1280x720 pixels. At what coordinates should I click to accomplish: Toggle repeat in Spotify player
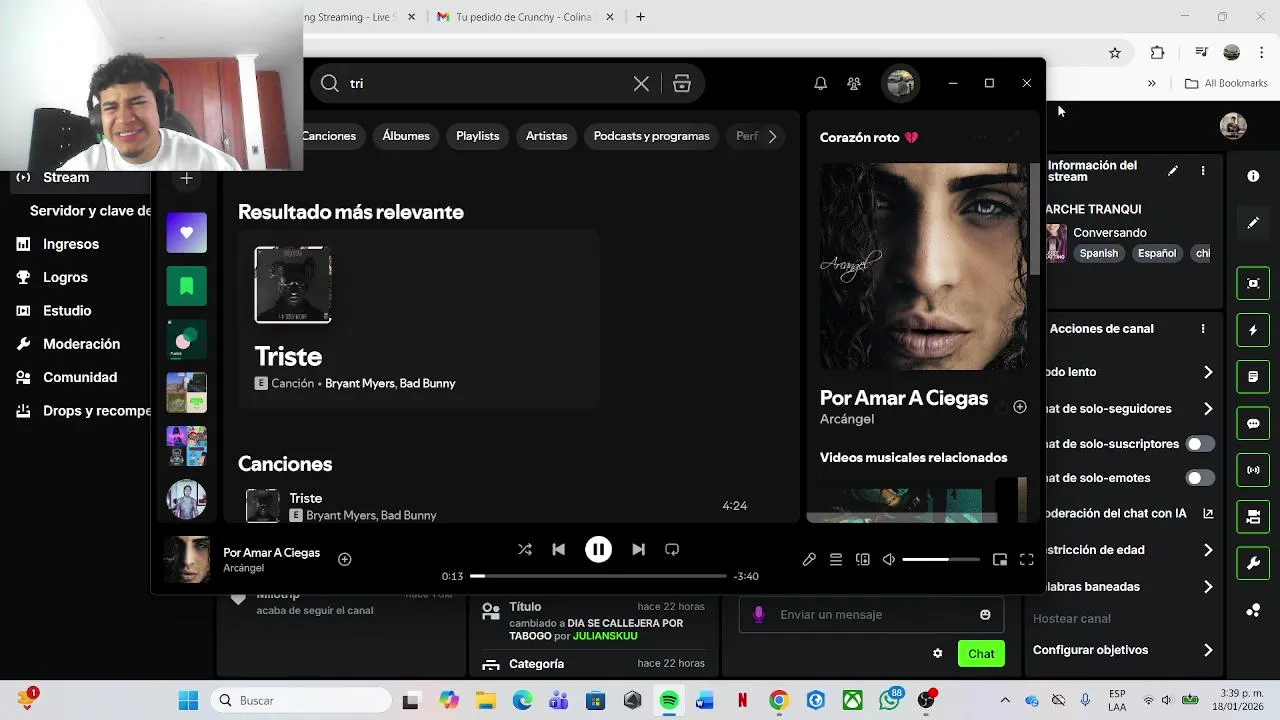point(672,549)
